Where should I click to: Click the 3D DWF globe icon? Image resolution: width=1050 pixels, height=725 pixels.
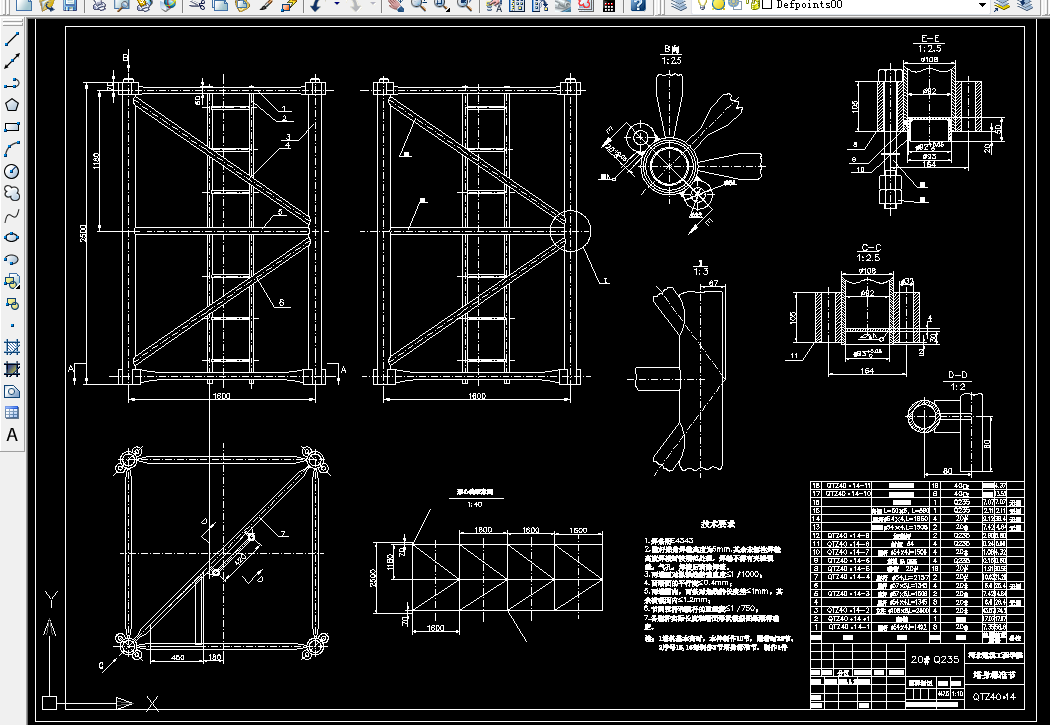[167, 5]
